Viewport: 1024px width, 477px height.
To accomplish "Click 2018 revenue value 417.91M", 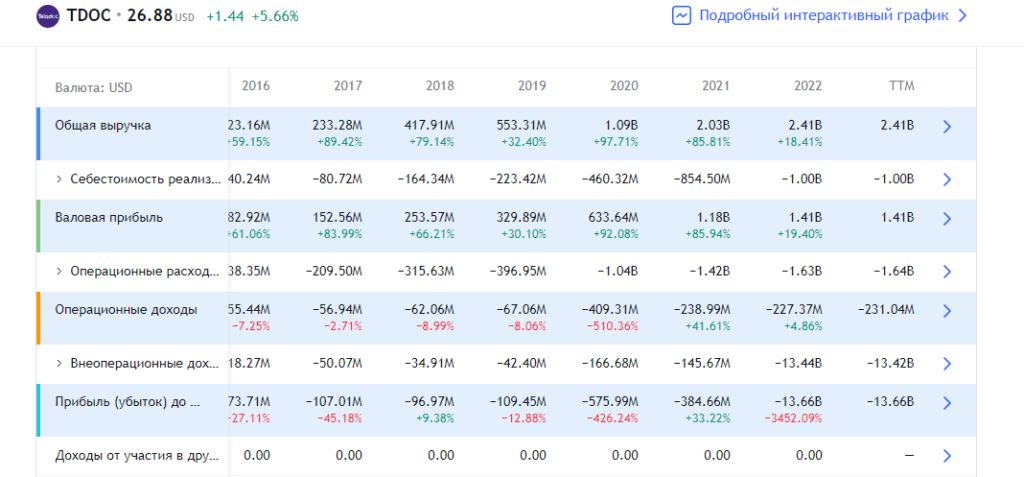I will (429, 125).
